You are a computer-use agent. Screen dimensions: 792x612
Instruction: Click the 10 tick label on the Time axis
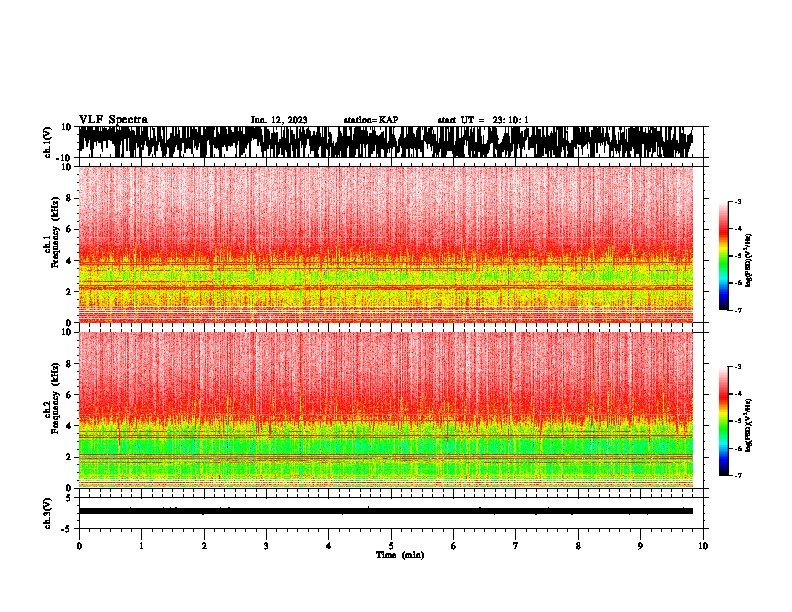[x=703, y=546]
